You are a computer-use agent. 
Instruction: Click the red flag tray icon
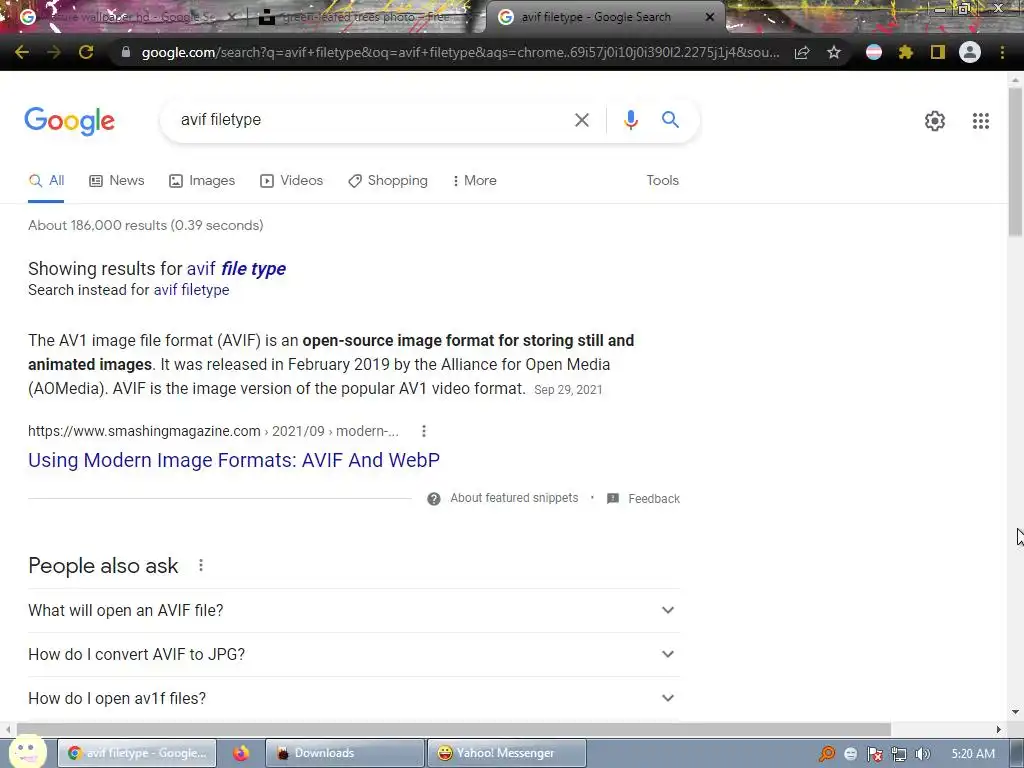pyautogui.click(x=874, y=754)
